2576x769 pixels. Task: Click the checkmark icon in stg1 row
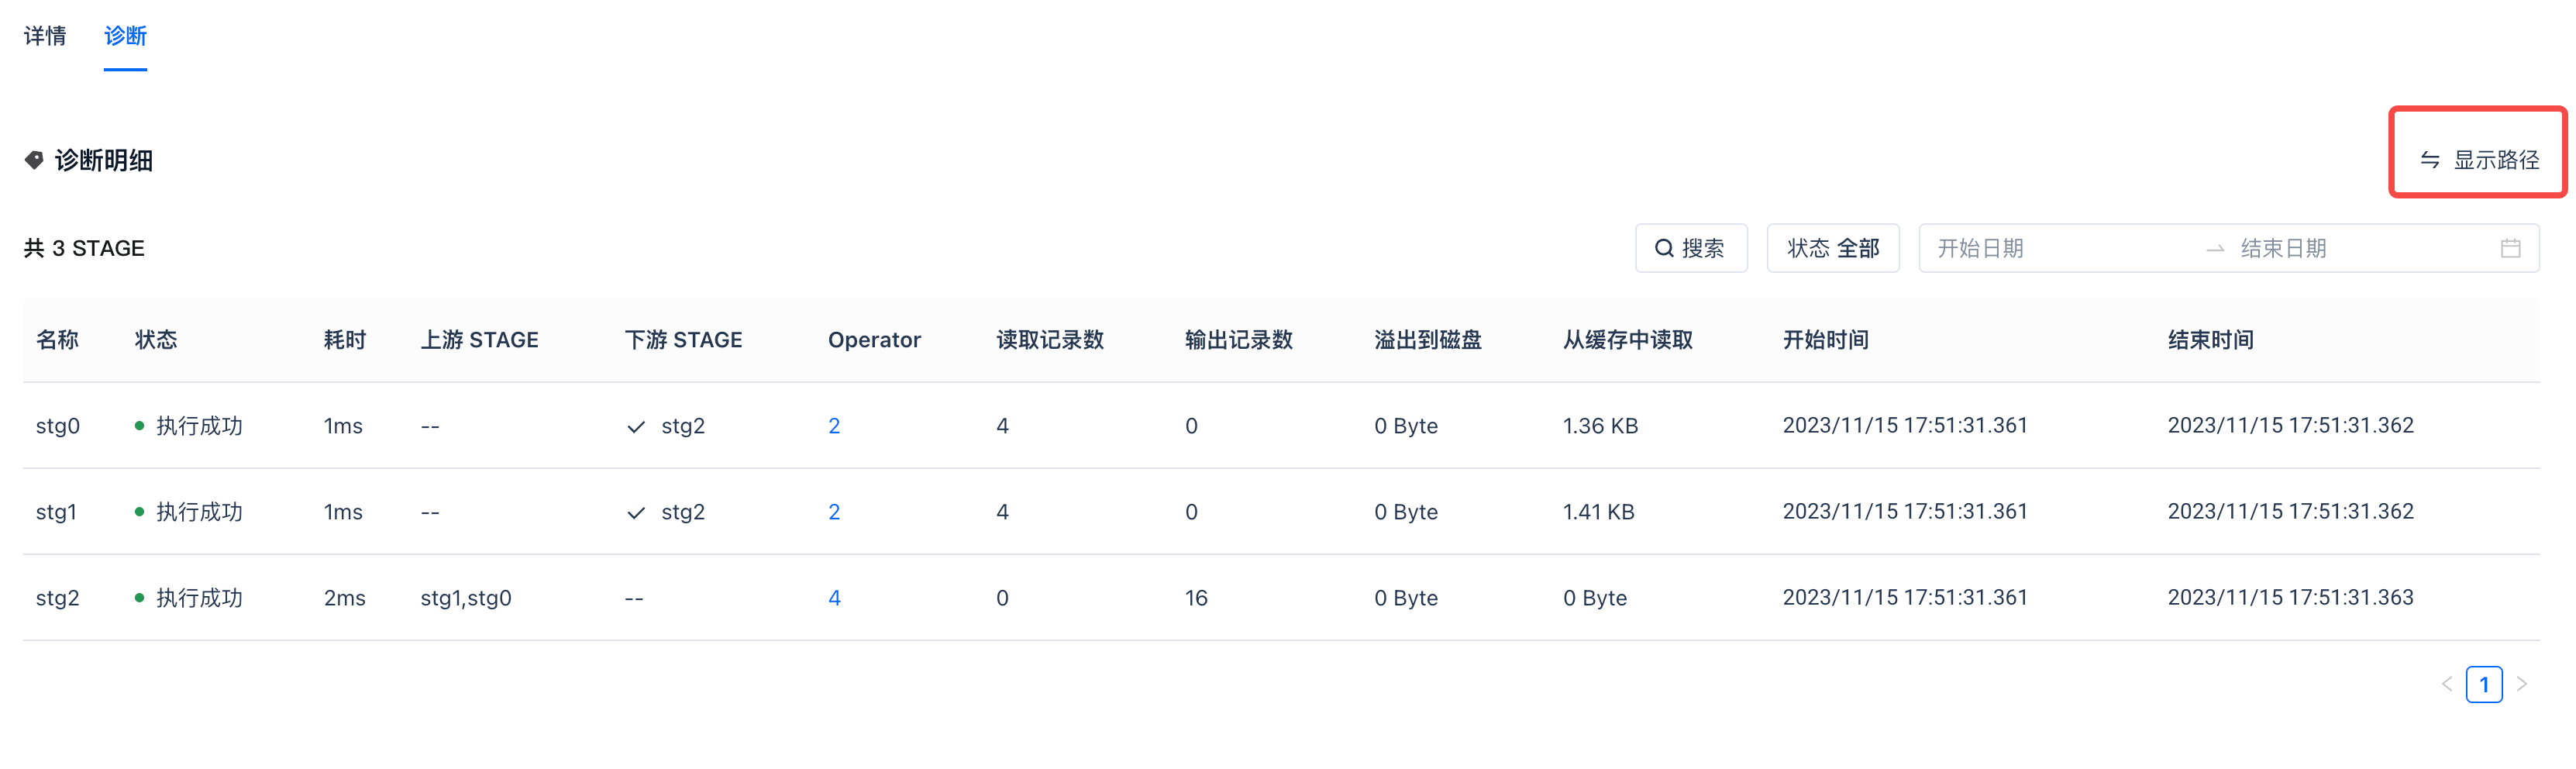point(636,513)
